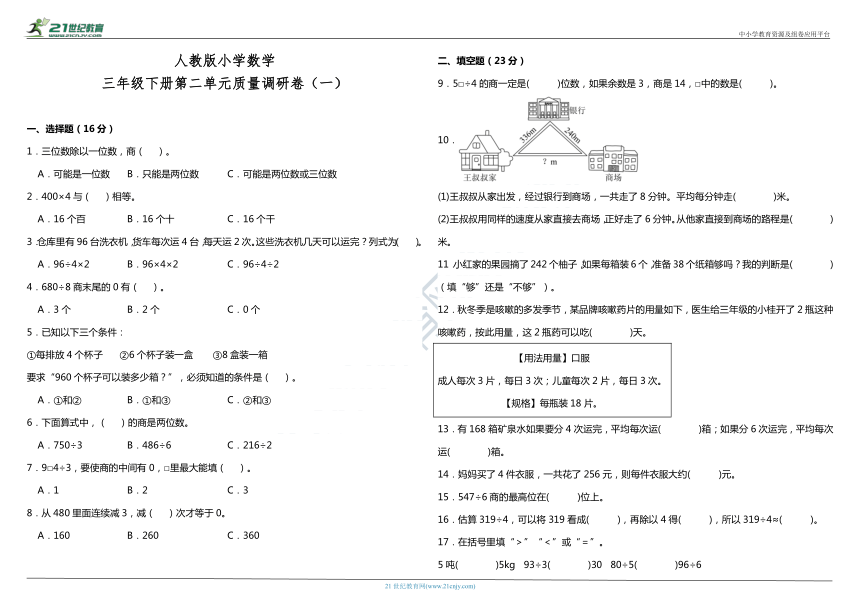The height and width of the screenshot is (608, 860).
Task: Choose option B 2个 for question 4
Action: point(143,310)
